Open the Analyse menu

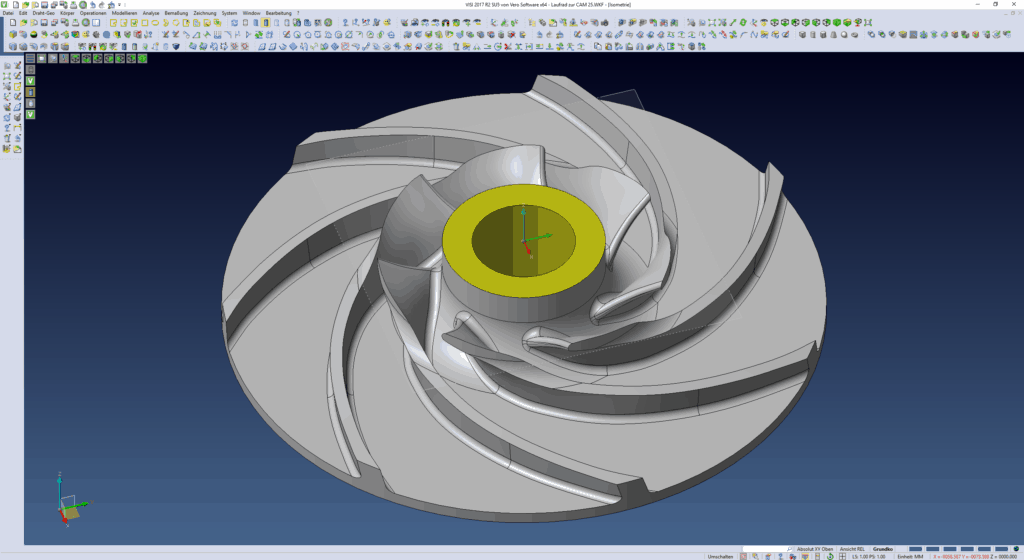(151, 13)
